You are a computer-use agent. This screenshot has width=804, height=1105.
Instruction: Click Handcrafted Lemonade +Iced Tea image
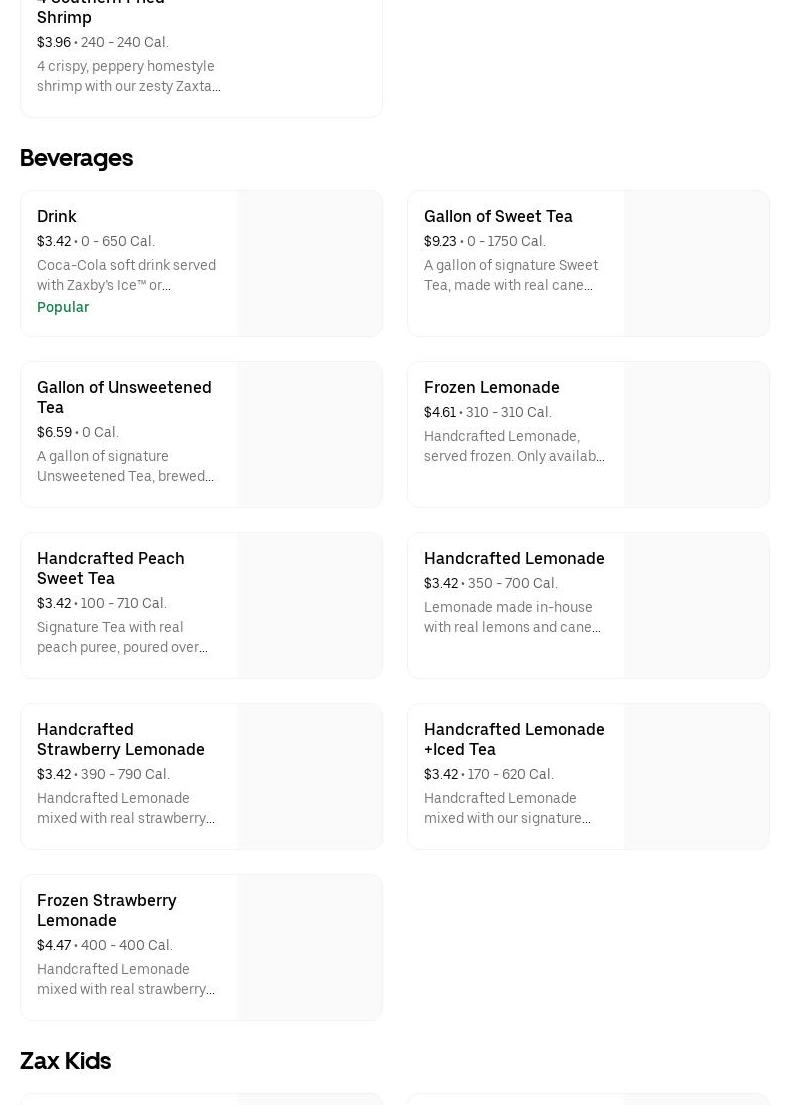696,777
